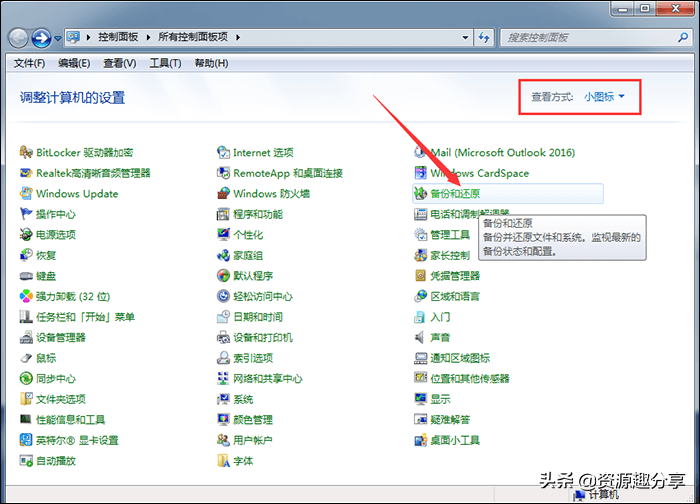Expand the arrow after 所有控制面板项 breadcrumb

coord(238,37)
